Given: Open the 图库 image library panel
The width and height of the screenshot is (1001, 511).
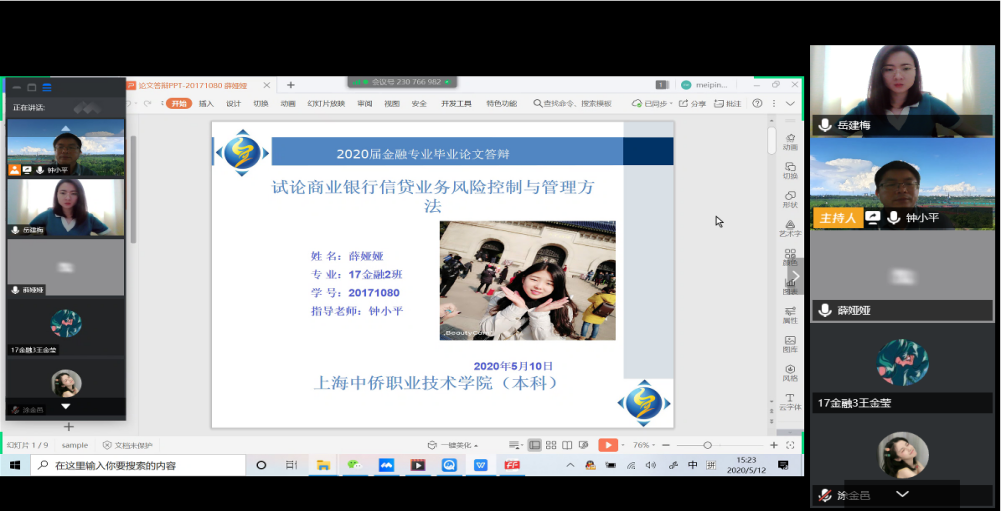Looking at the screenshot, I should pyautogui.click(x=790, y=344).
